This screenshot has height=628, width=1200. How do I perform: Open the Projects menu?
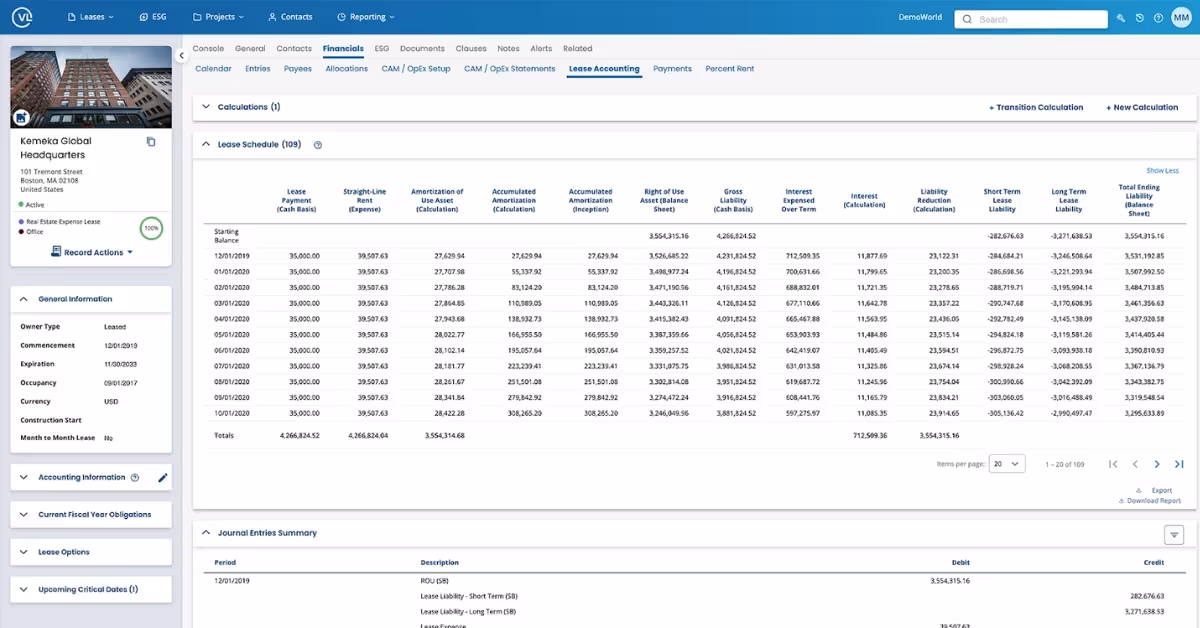218,16
